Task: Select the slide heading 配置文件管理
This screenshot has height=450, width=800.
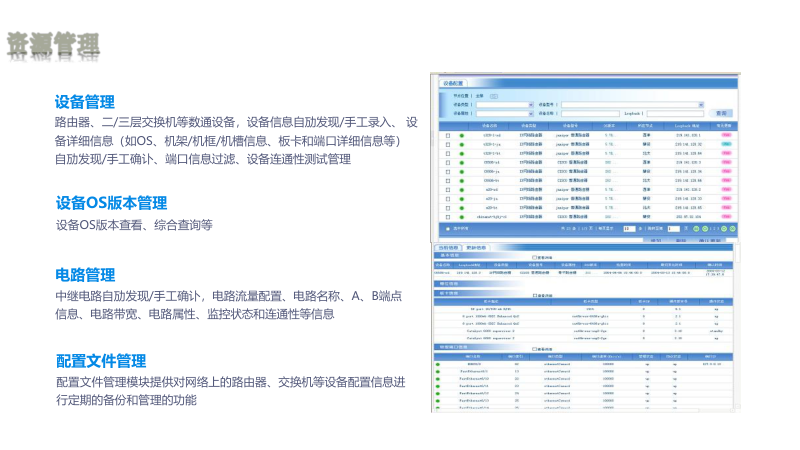Action: pos(101,361)
